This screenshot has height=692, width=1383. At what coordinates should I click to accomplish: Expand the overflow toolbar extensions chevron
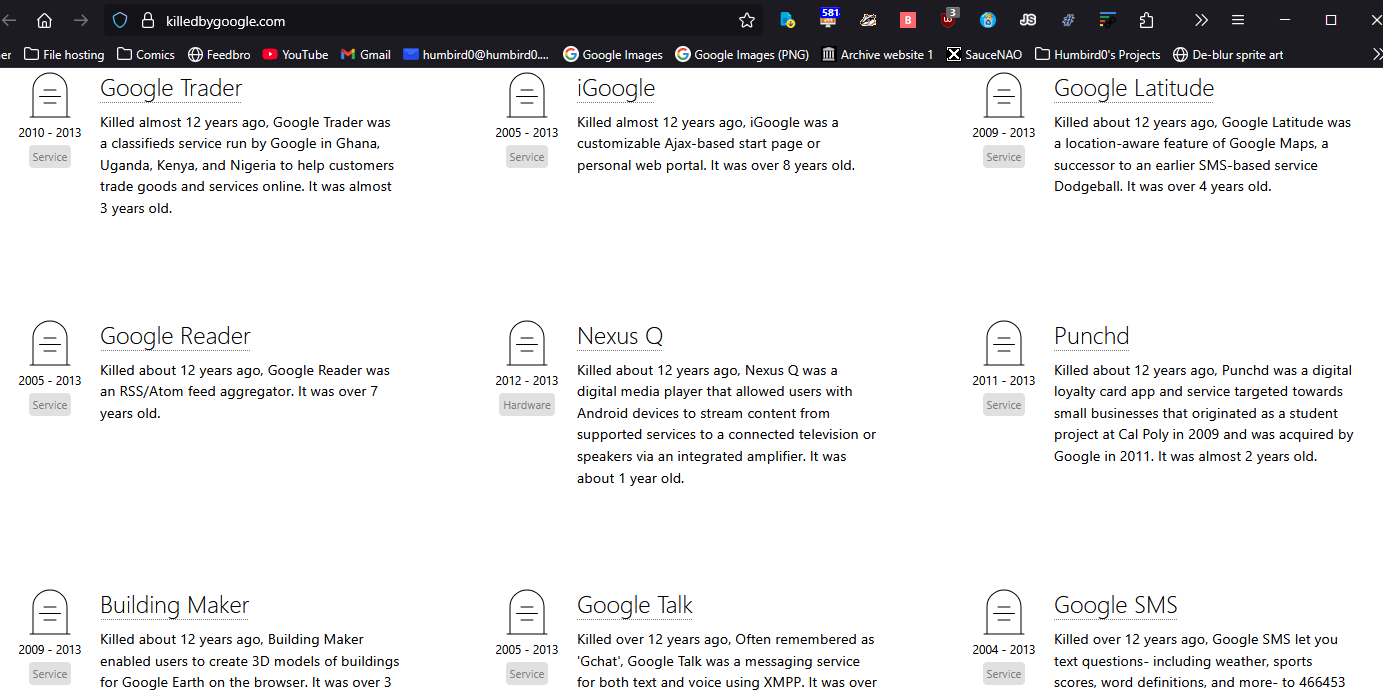(x=1201, y=20)
